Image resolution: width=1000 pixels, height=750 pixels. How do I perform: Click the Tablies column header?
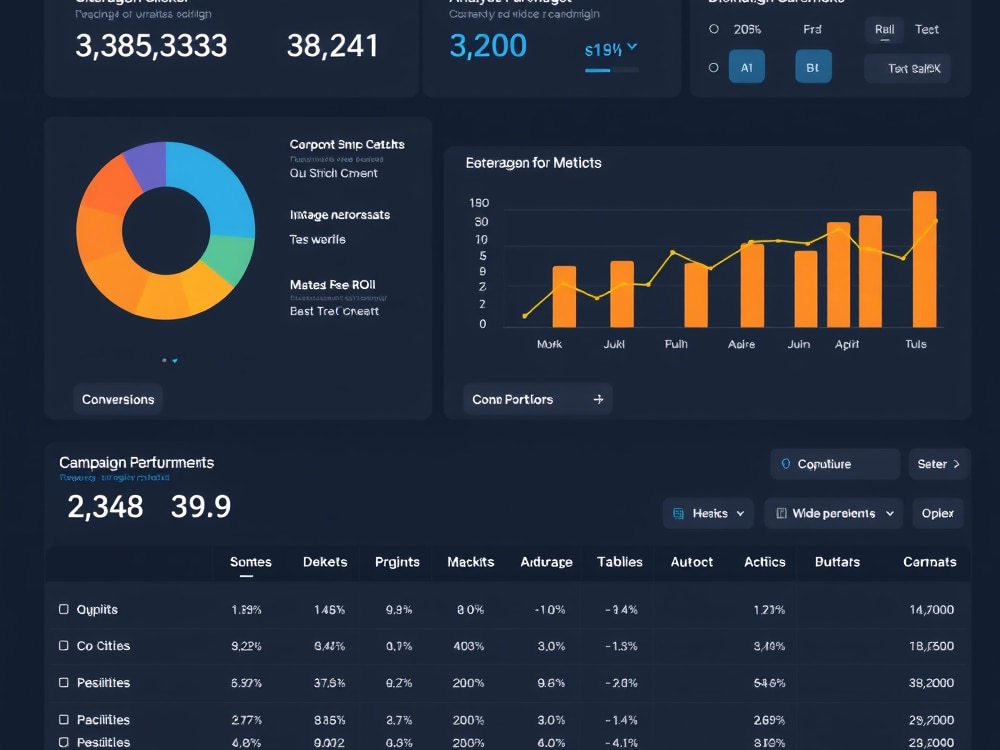pyautogui.click(x=620, y=562)
